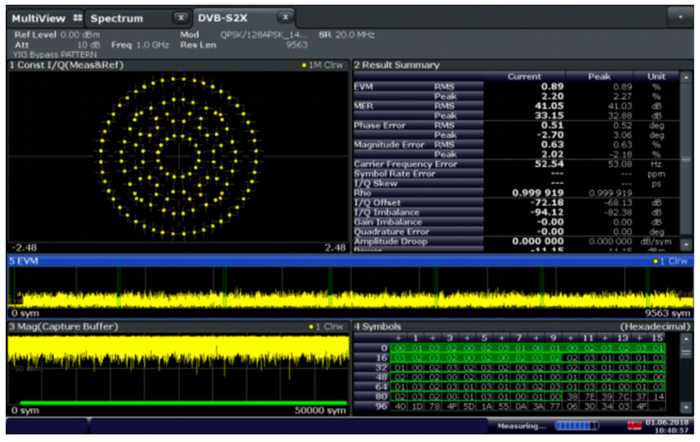Switch to the MultiView tab

click(38, 18)
